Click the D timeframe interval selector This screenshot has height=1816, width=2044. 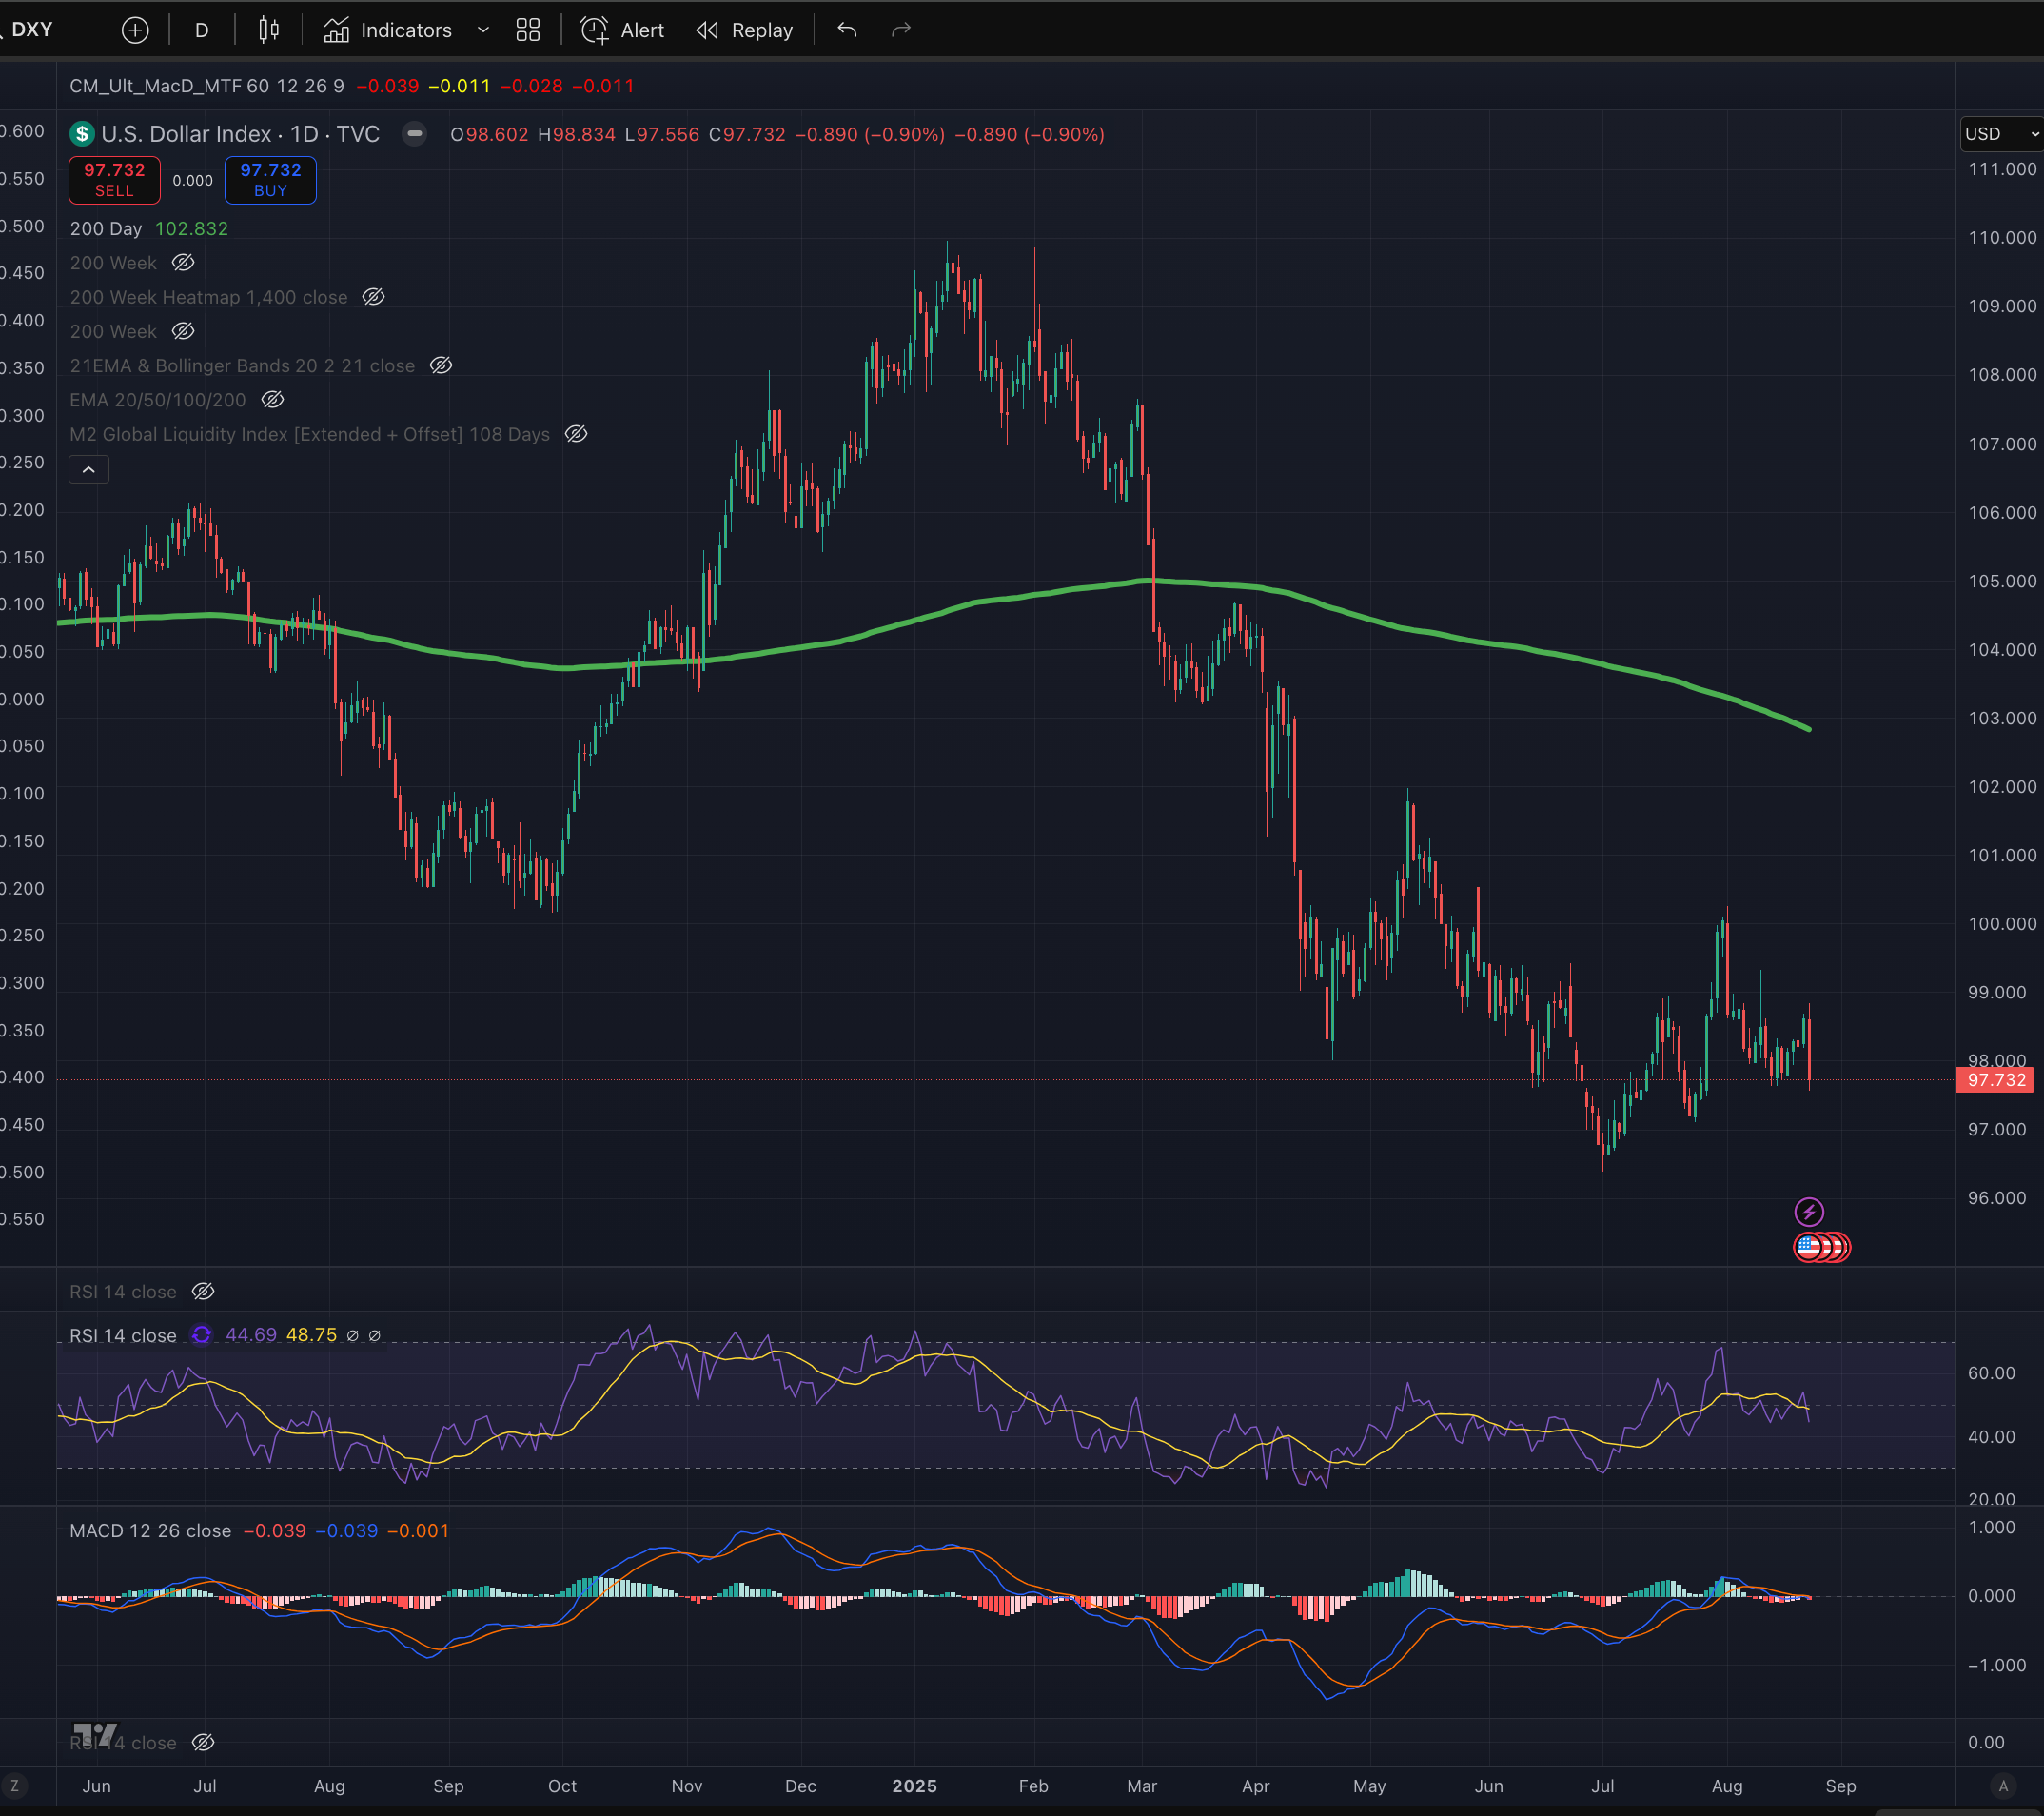click(x=202, y=30)
